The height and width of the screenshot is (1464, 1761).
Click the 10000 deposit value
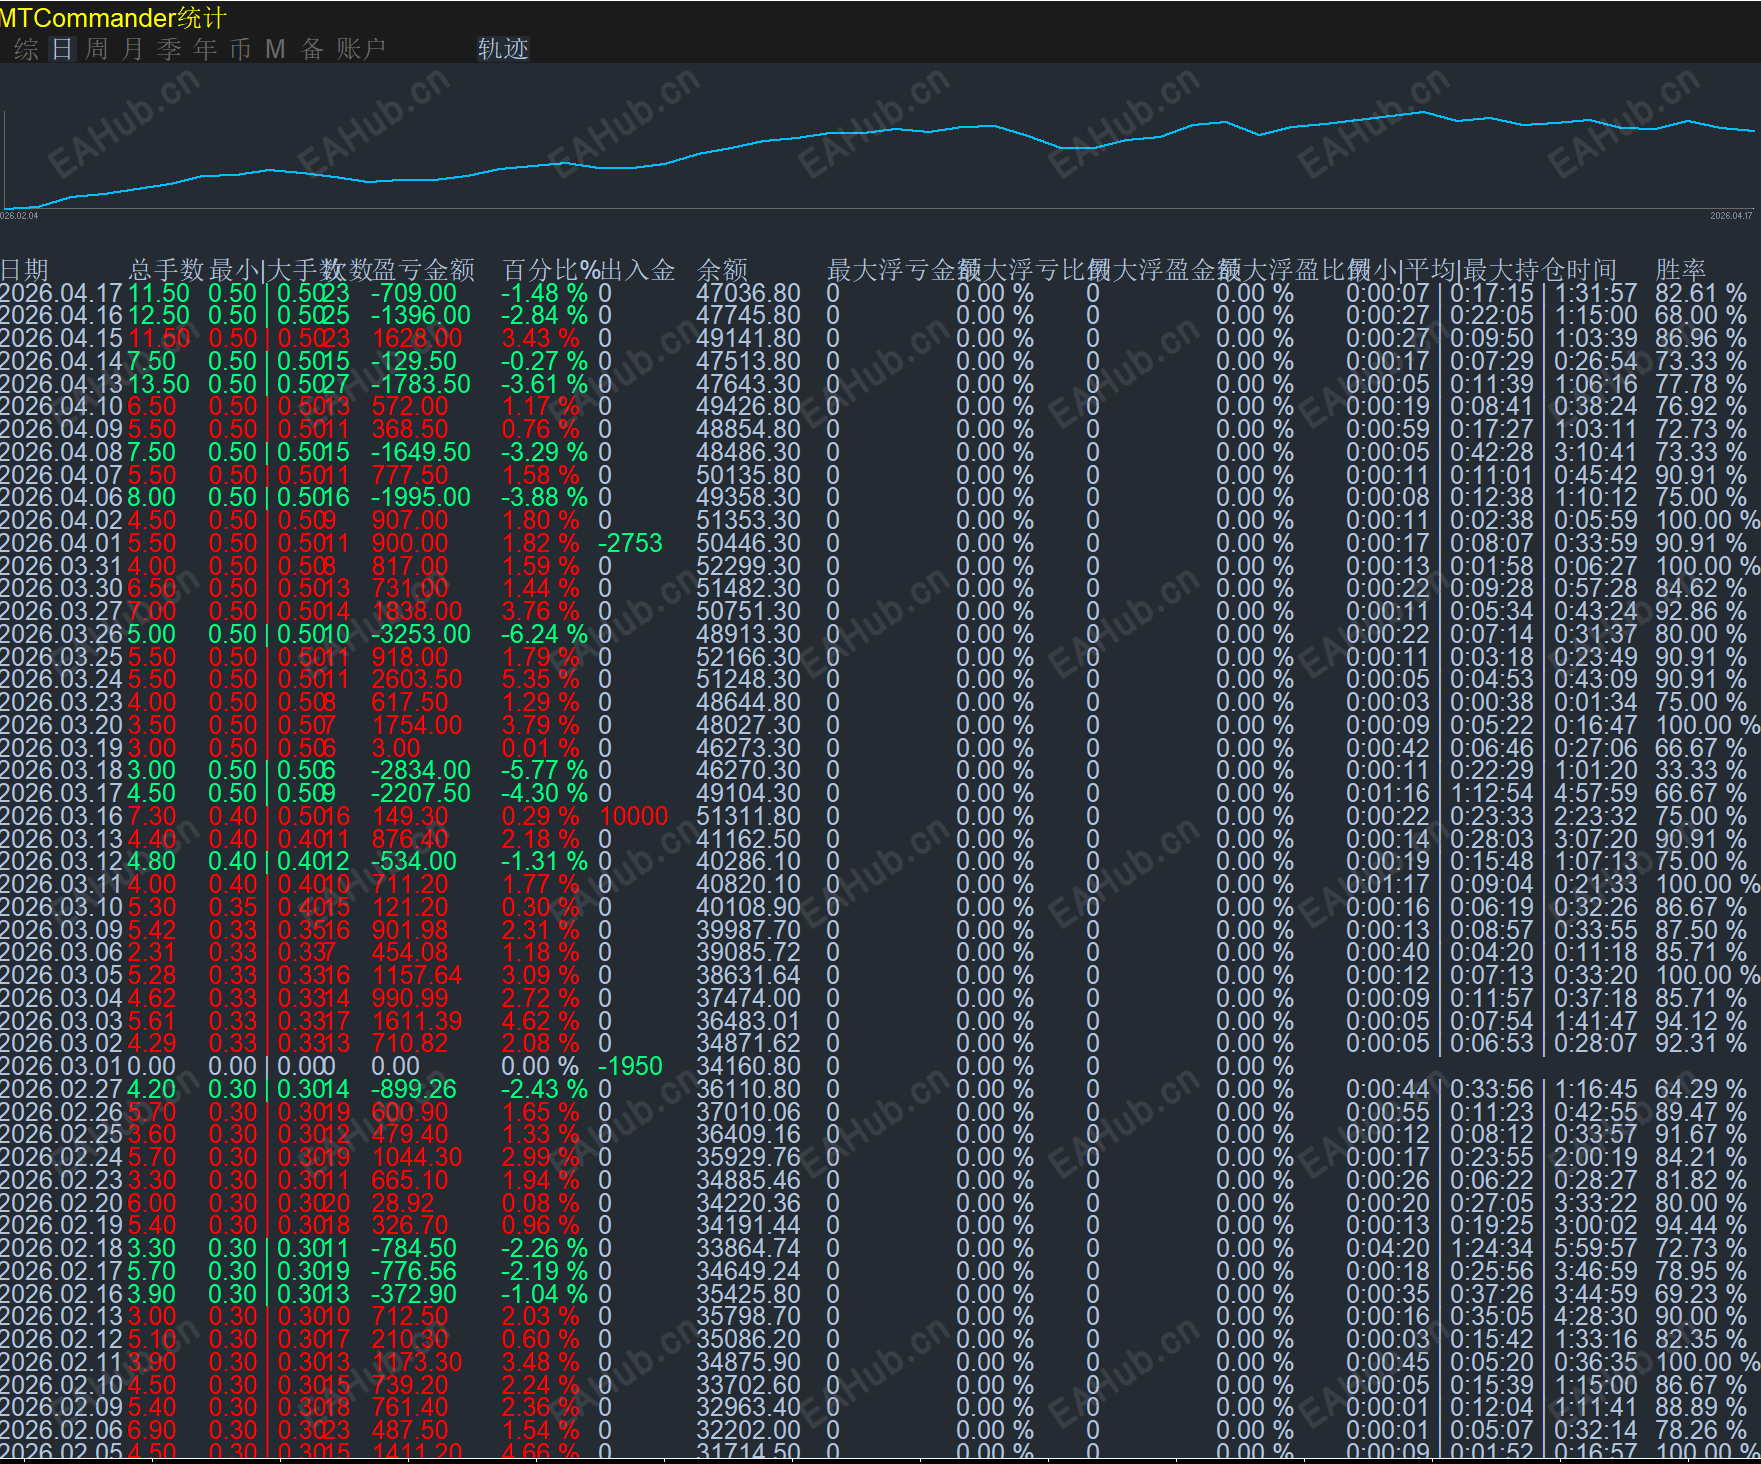(x=633, y=816)
